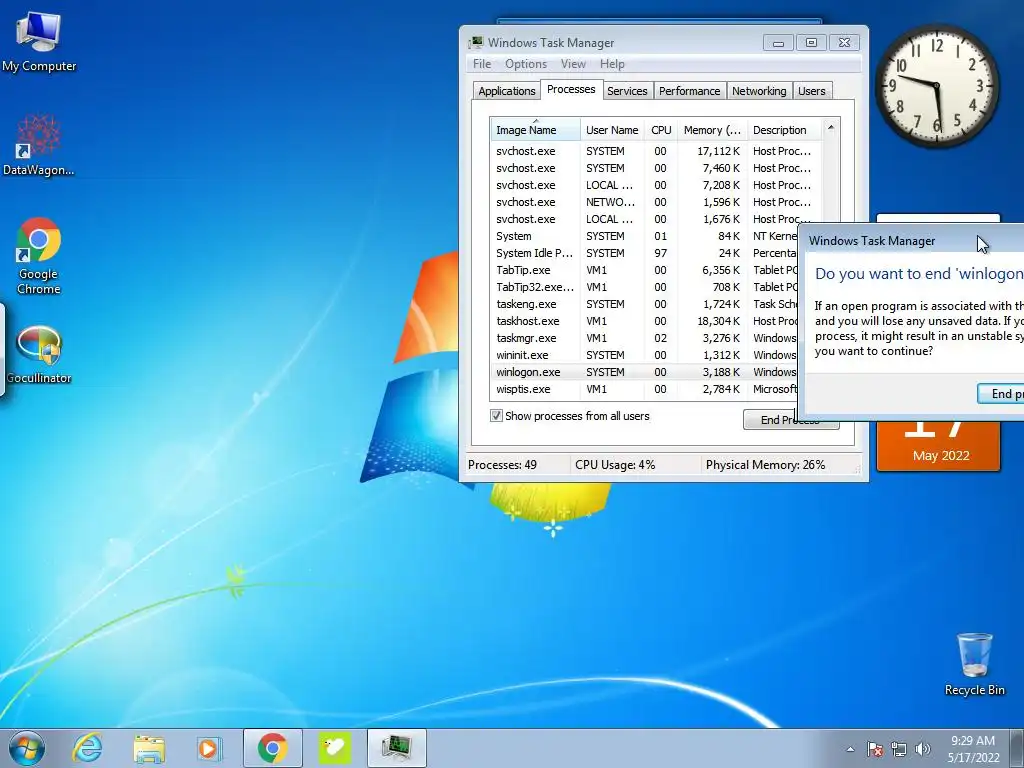This screenshot has height=768, width=1024.
Task: Switch to the Networking tab
Action: (x=759, y=91)
